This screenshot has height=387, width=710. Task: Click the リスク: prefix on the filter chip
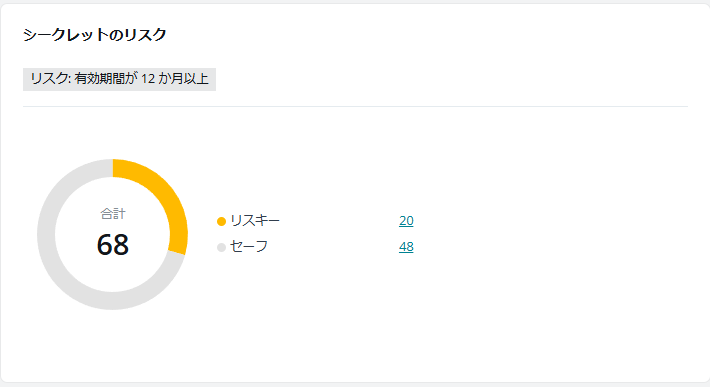click(51, 79)
